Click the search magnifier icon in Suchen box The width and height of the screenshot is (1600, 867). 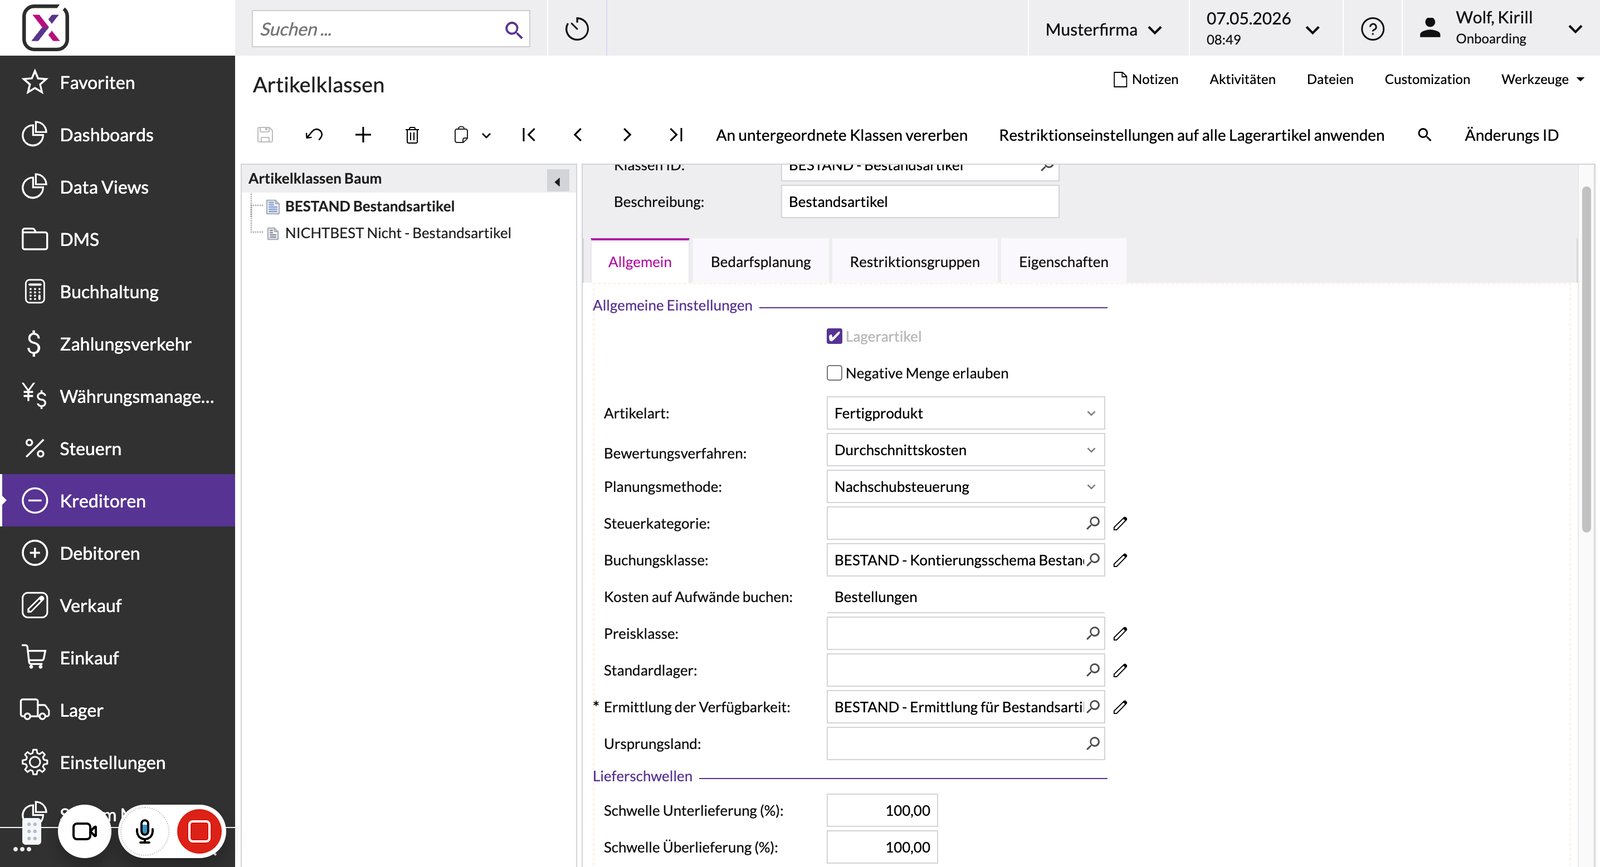tap(513, 30)
